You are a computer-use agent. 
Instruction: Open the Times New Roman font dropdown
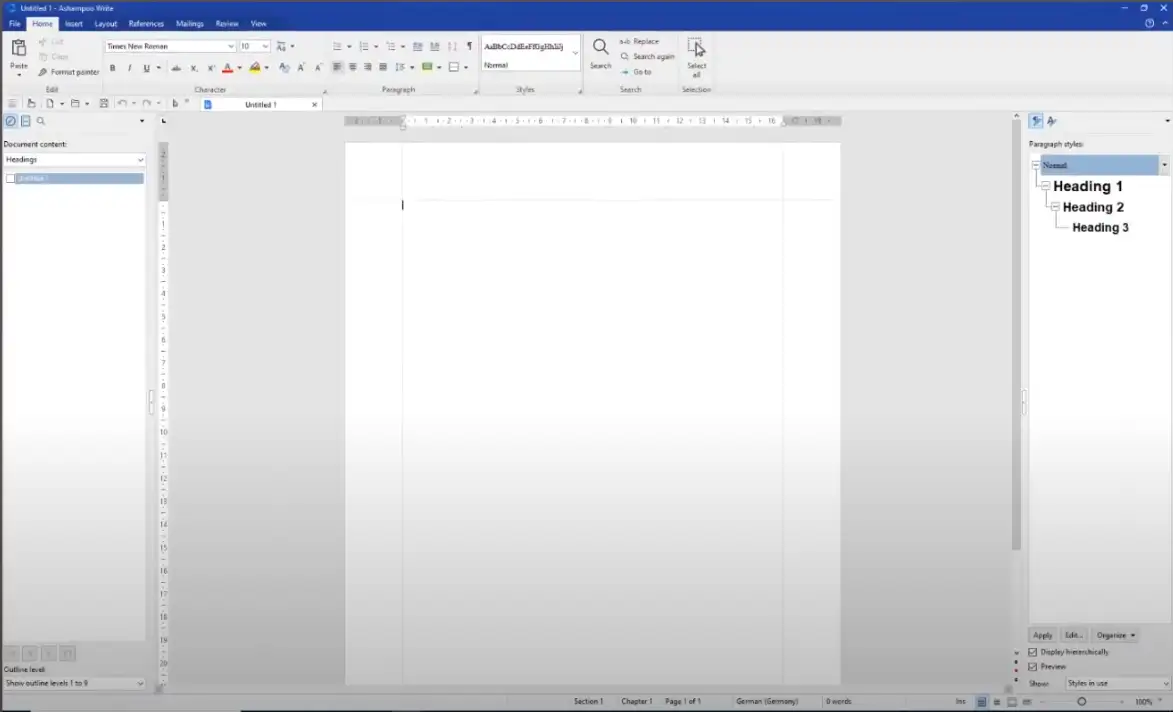pos(231,46)
